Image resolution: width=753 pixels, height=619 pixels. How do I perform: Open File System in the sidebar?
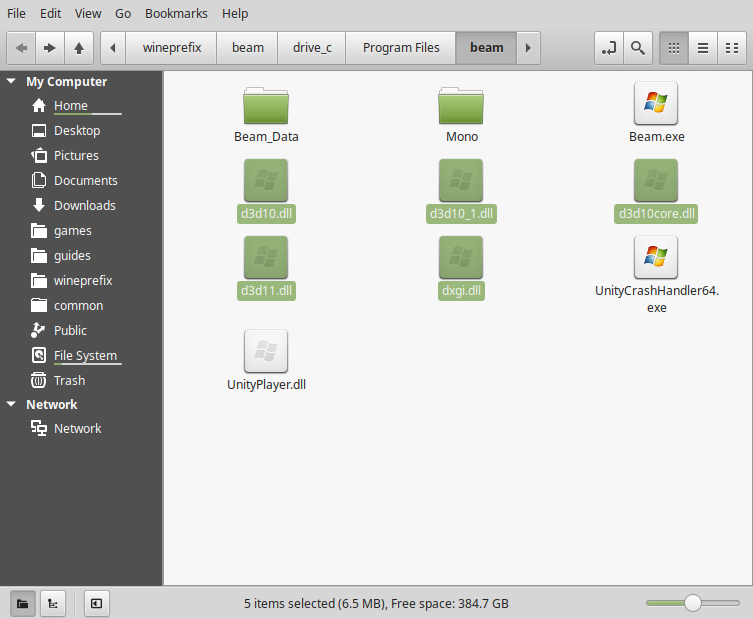[x=85, y=355]
